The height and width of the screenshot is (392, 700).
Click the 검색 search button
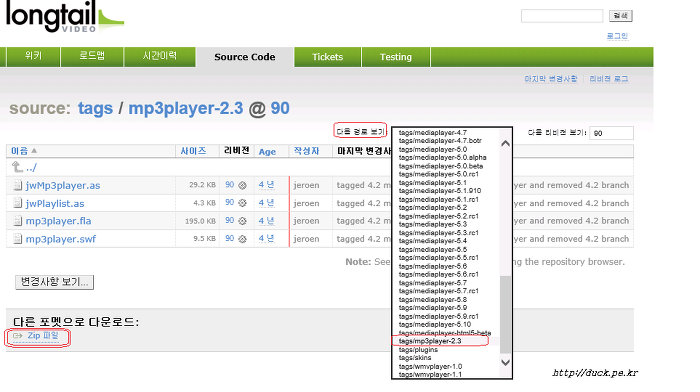point(621,16)
